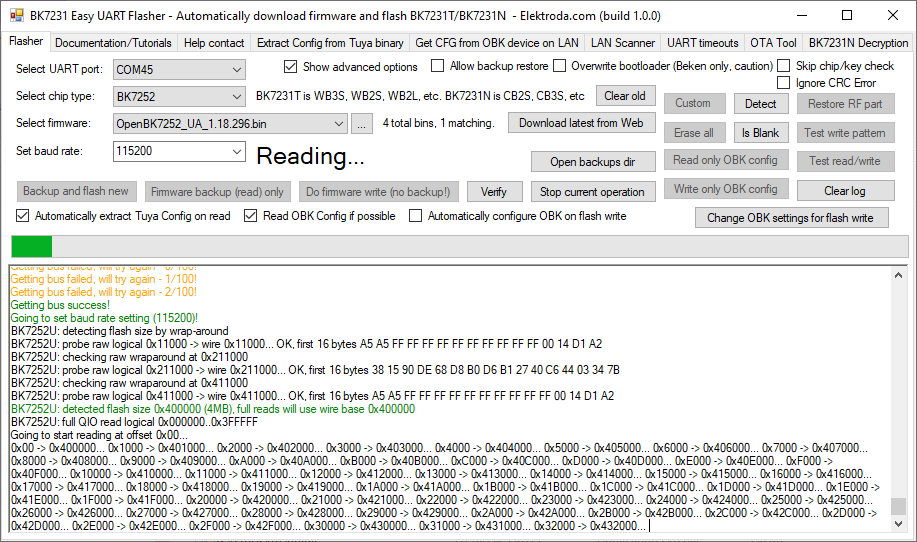The width and height of the screenshot is (917, 542).
Task: Go to Get CFG from OBK device on LAN tab
Action: click(x=497, y=43)
